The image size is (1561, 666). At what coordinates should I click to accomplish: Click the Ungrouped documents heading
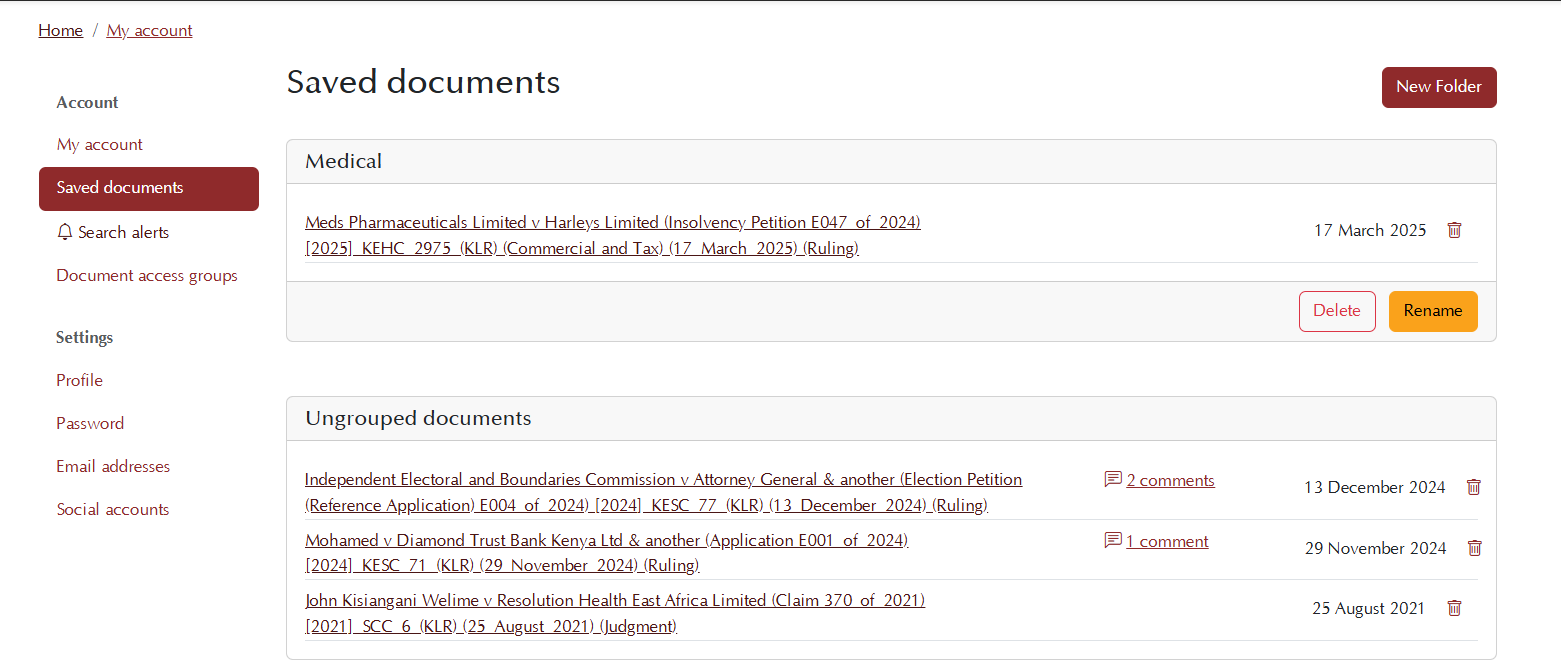(418, 418)
